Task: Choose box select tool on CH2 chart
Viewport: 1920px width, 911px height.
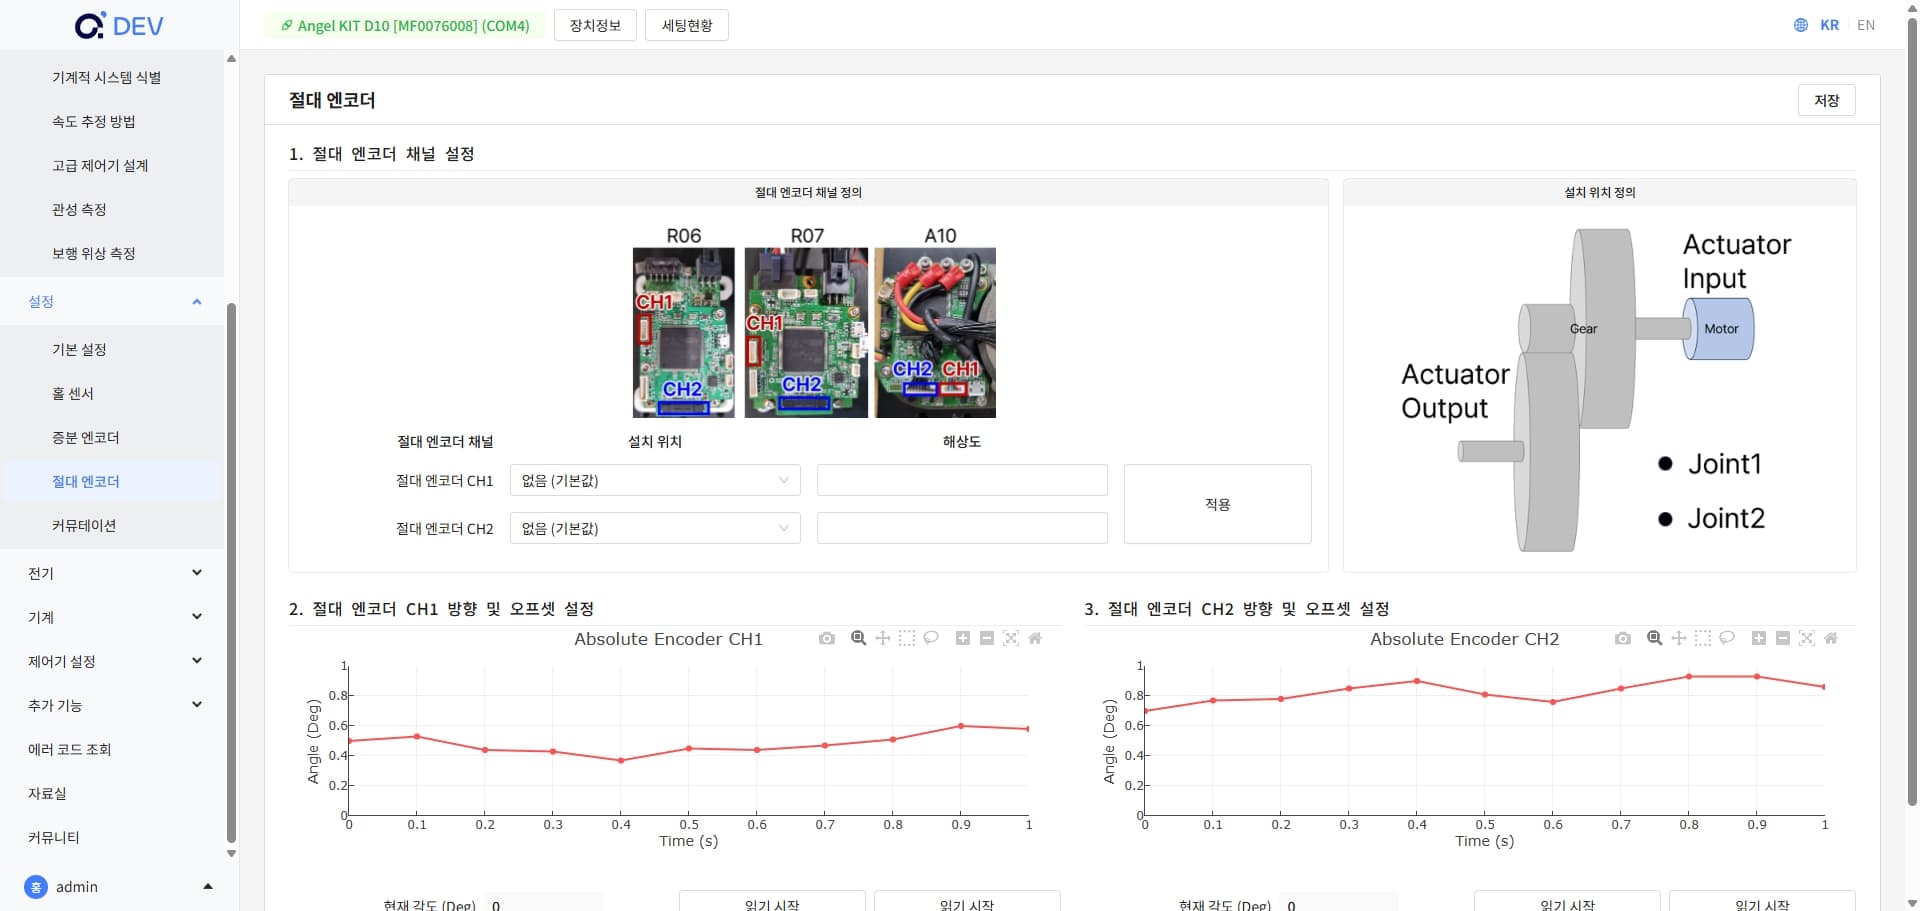Action: tap(1702, 638)
